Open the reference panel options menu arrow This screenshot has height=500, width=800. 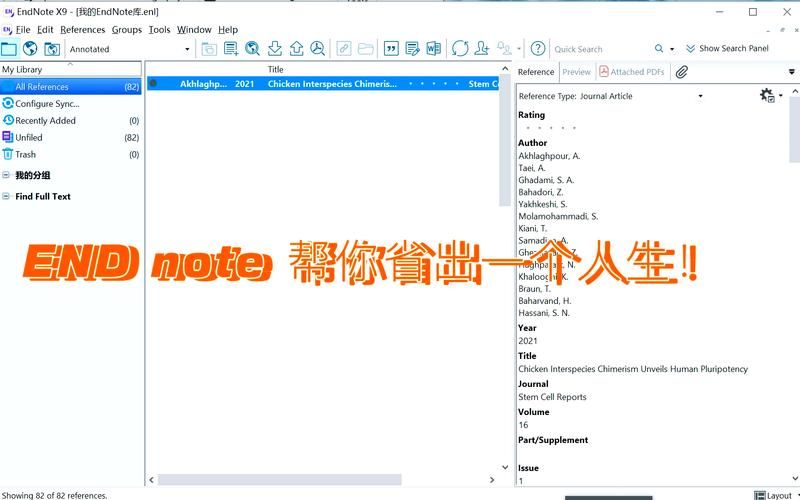(x=792, y=72)
